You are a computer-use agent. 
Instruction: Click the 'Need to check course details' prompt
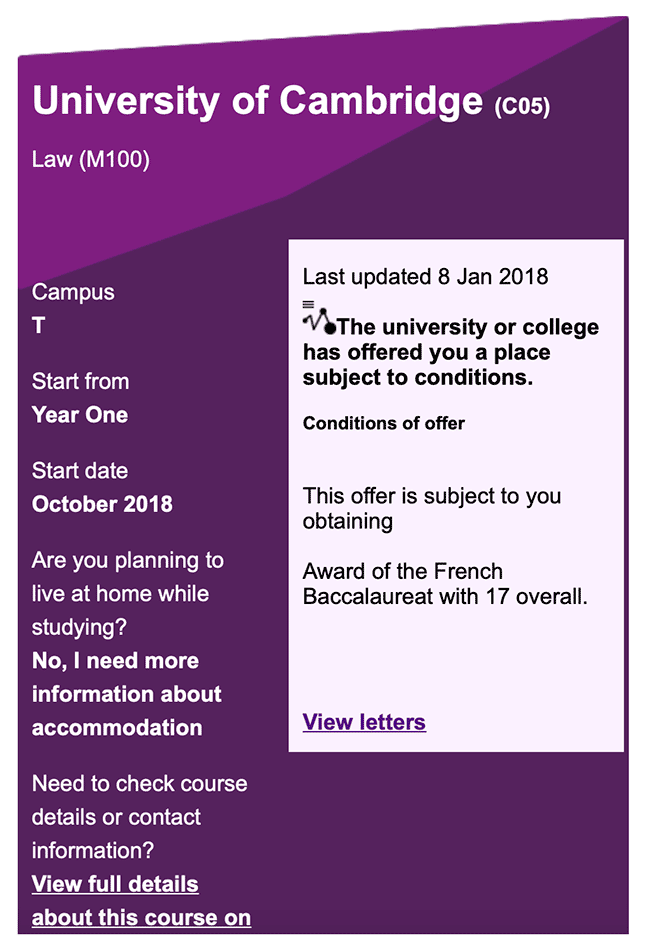click(x=139, y=817)
